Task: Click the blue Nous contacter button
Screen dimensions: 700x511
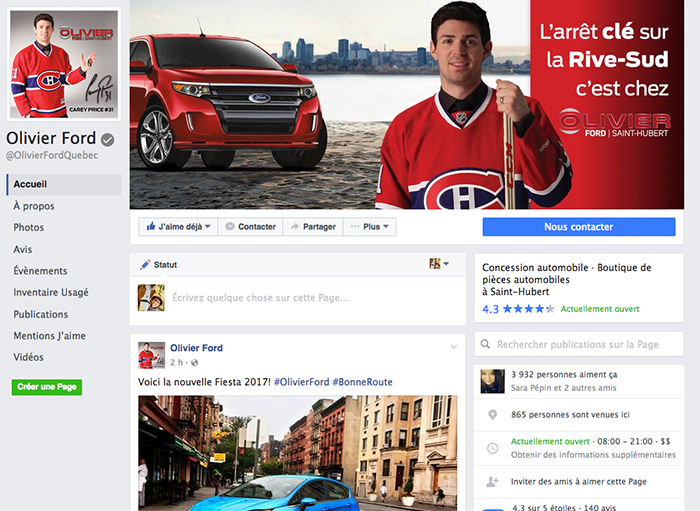Action: [x=579, y=227]
